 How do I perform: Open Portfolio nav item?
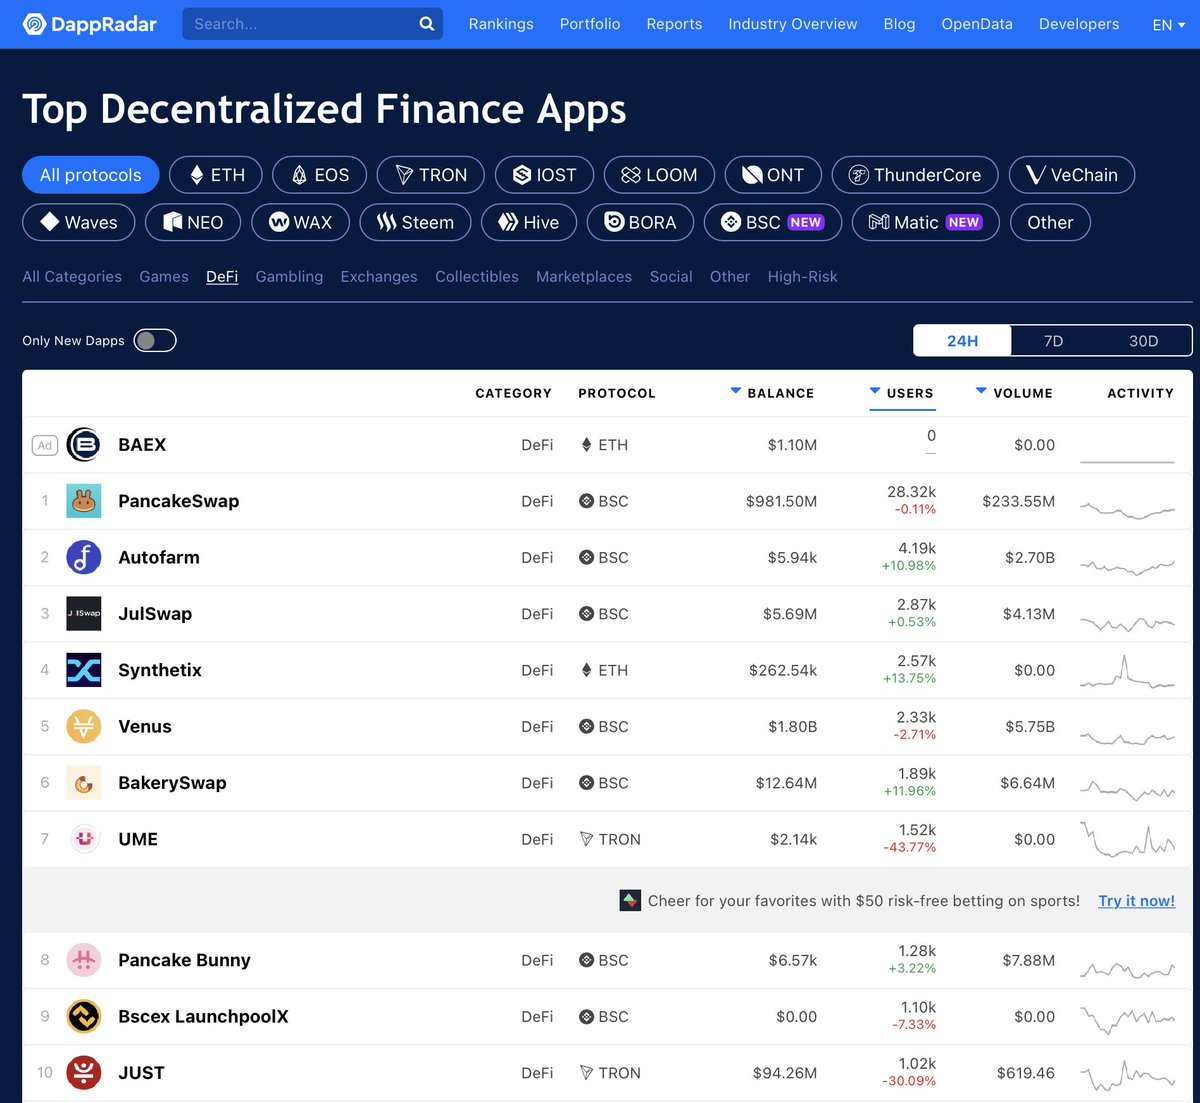(x=590, y=24)
